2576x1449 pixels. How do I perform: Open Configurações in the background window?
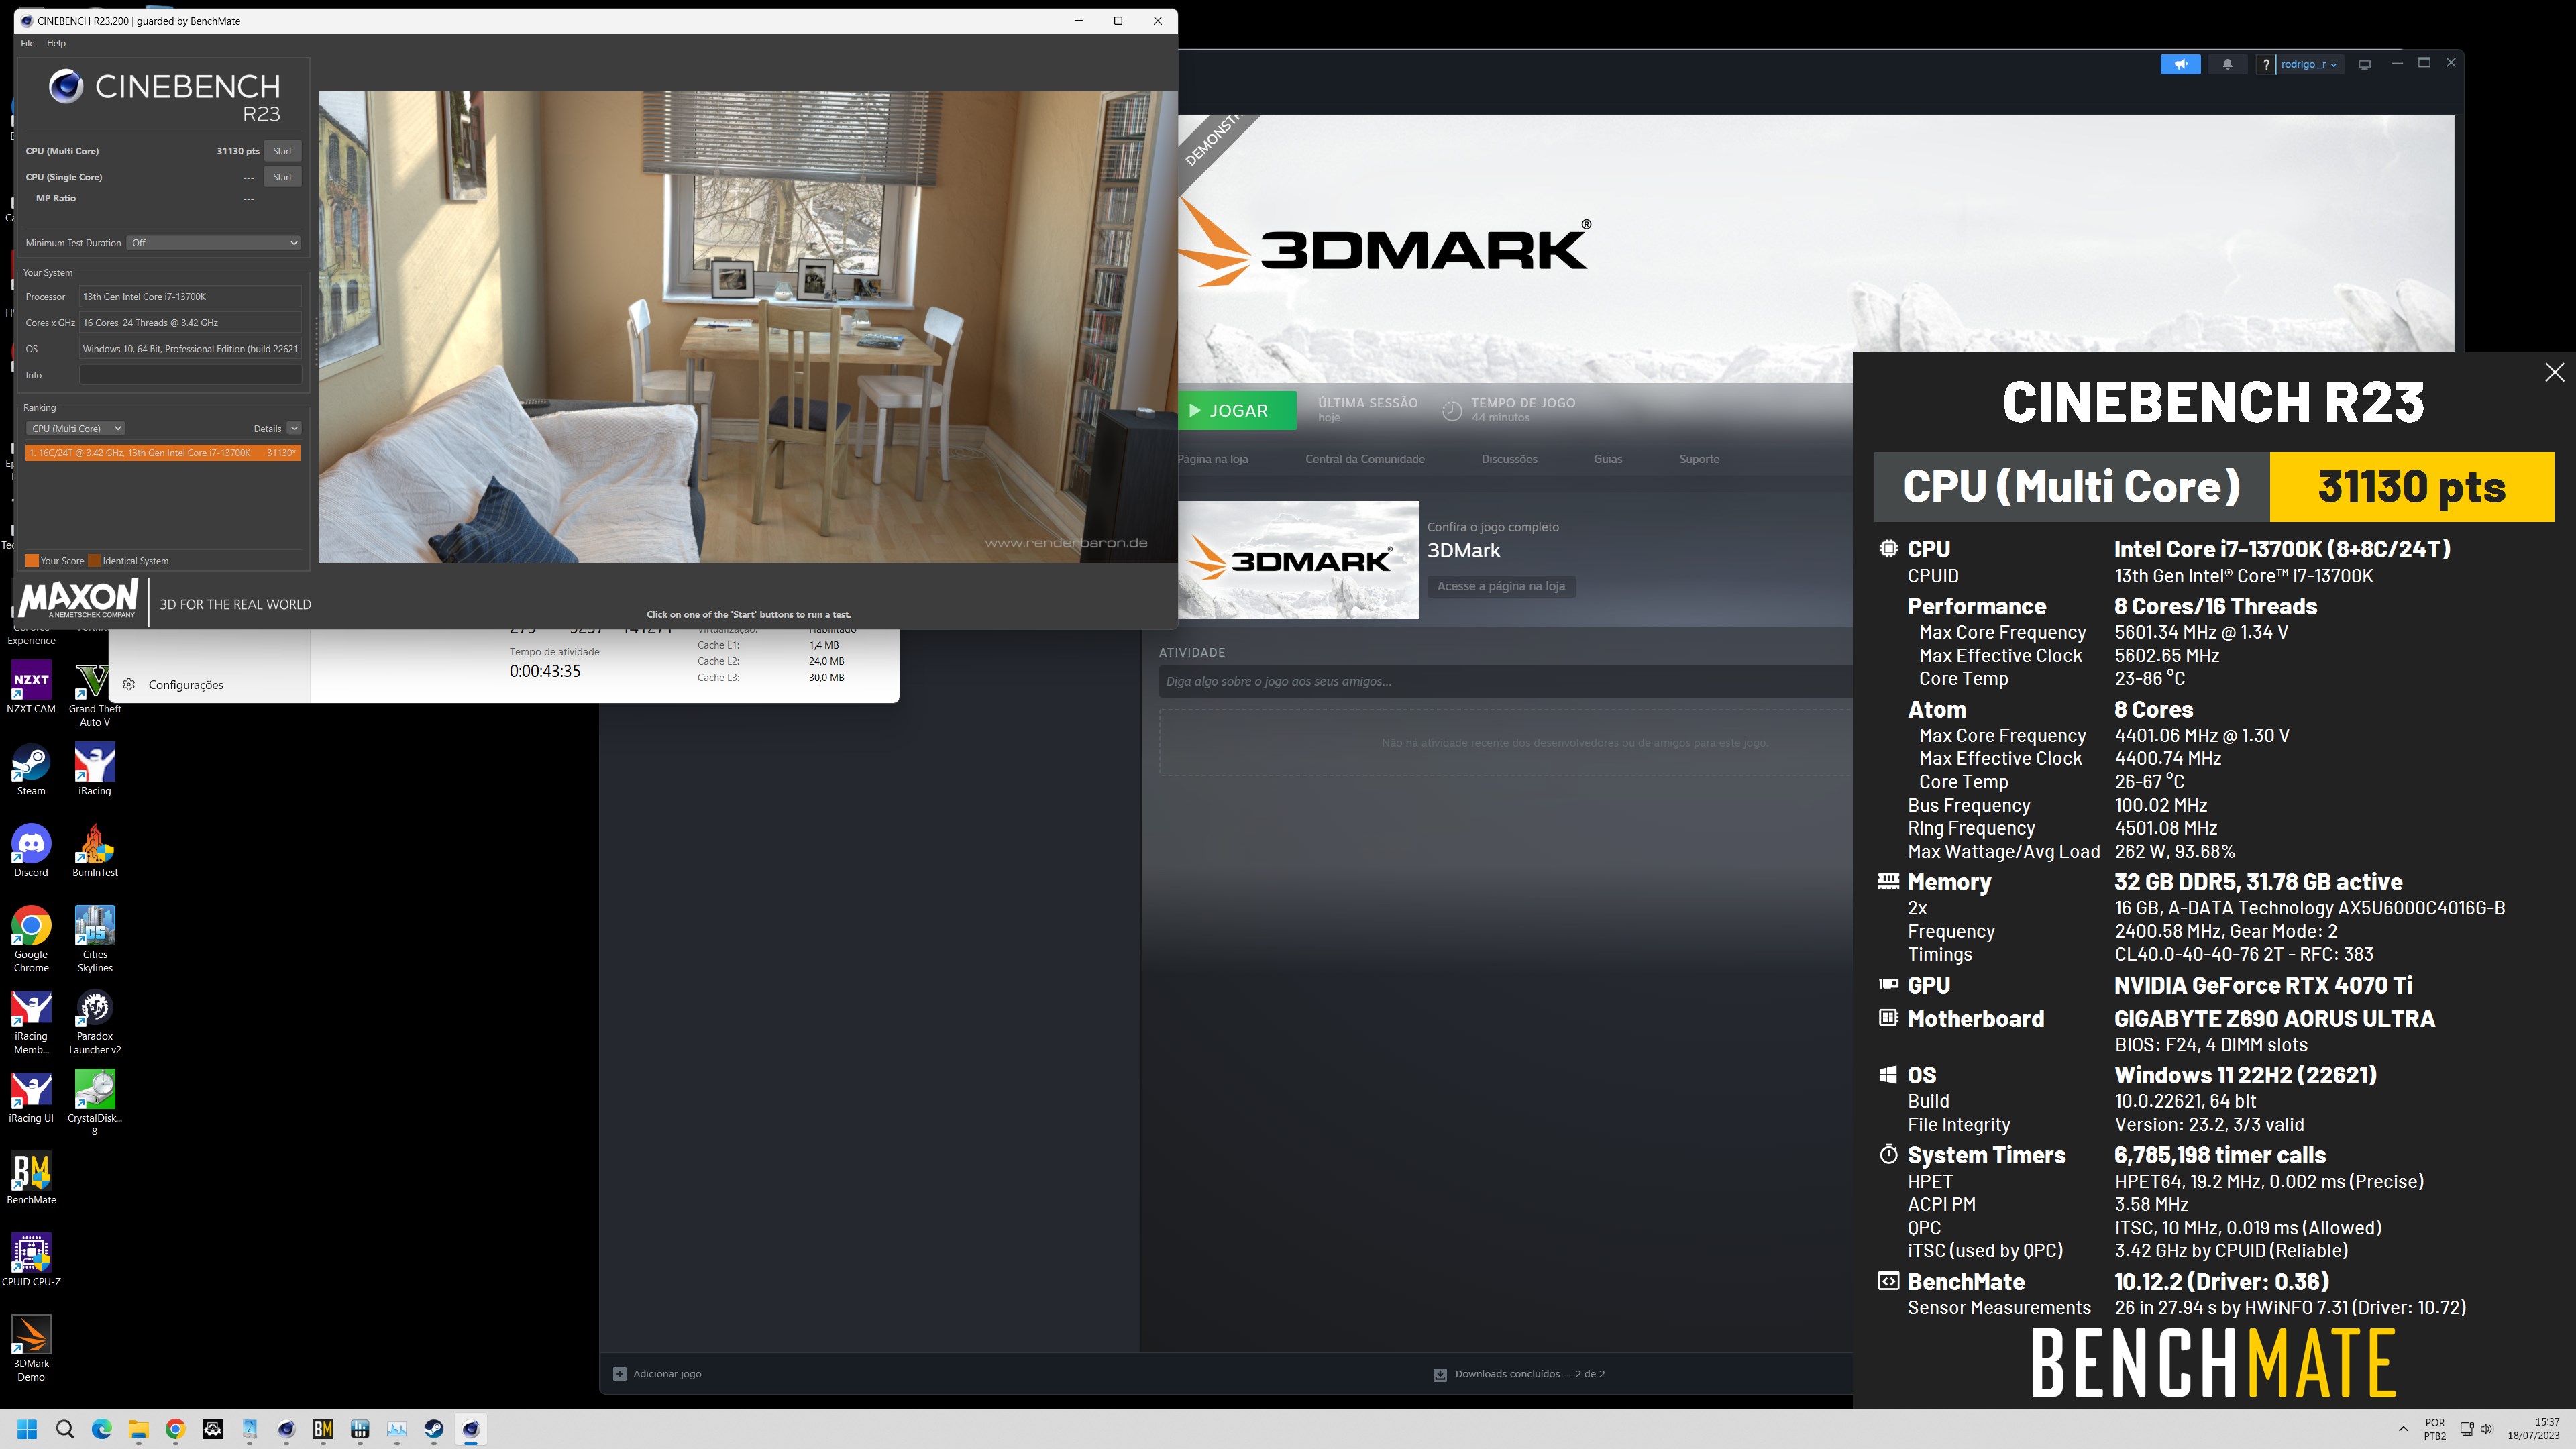click(x=186, y=685)
